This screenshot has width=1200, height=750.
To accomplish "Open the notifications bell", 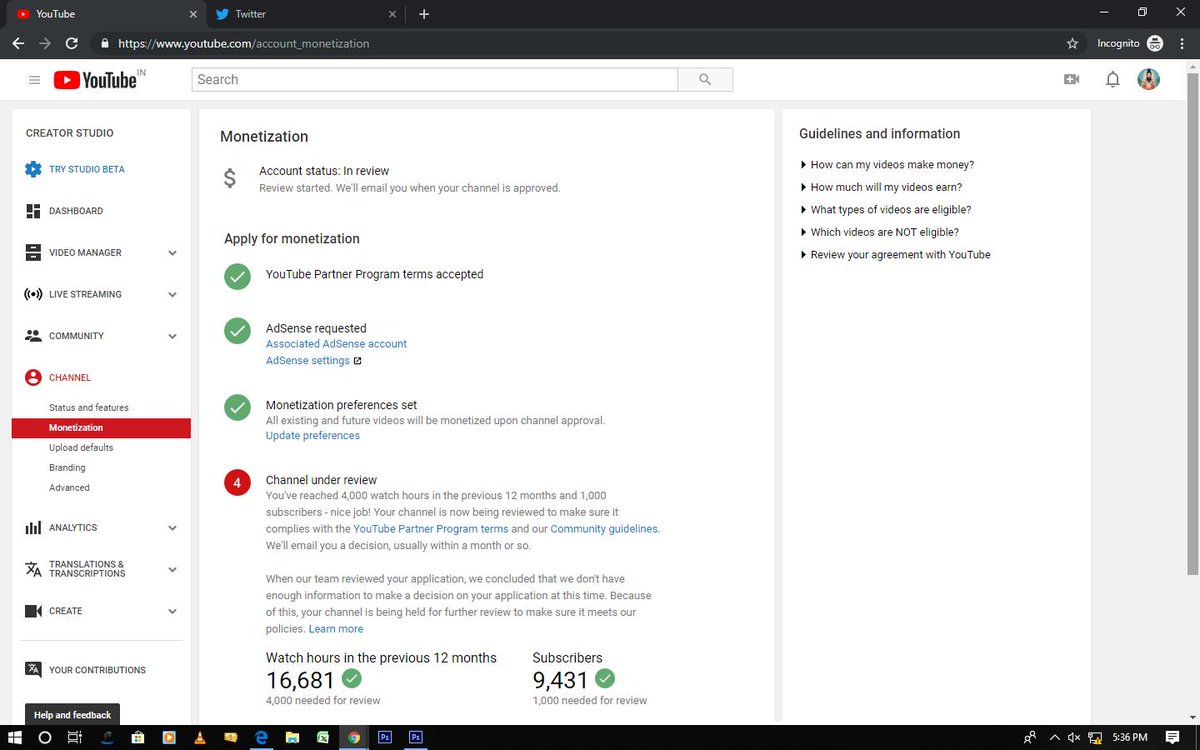I will pos(1112,80).
